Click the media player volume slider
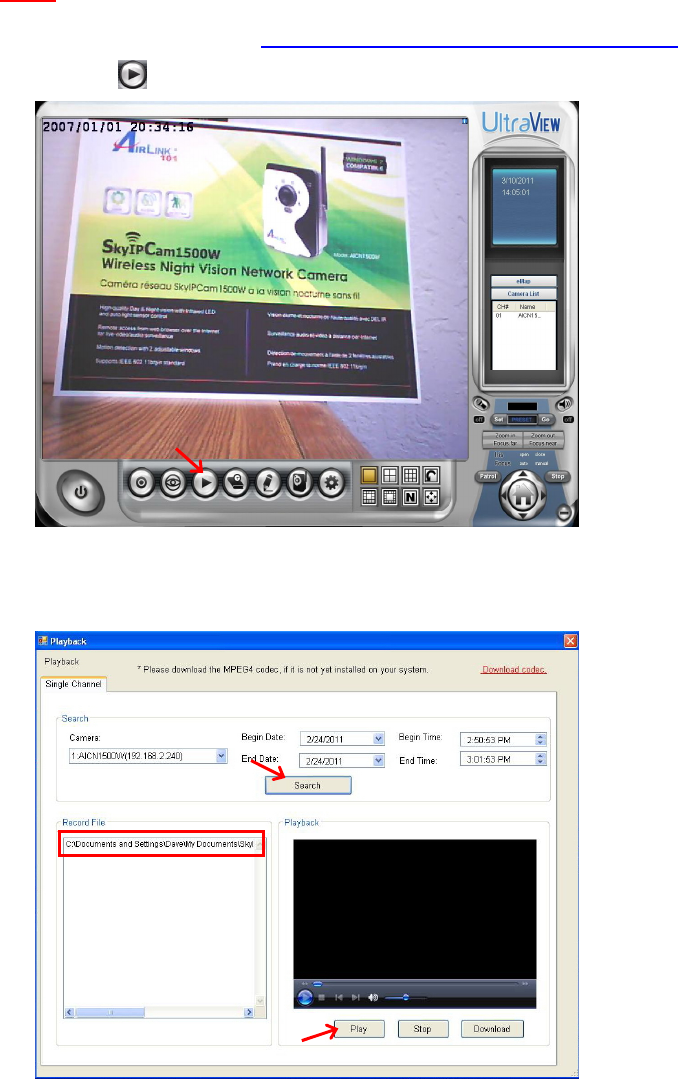 [x=405, y=997]
